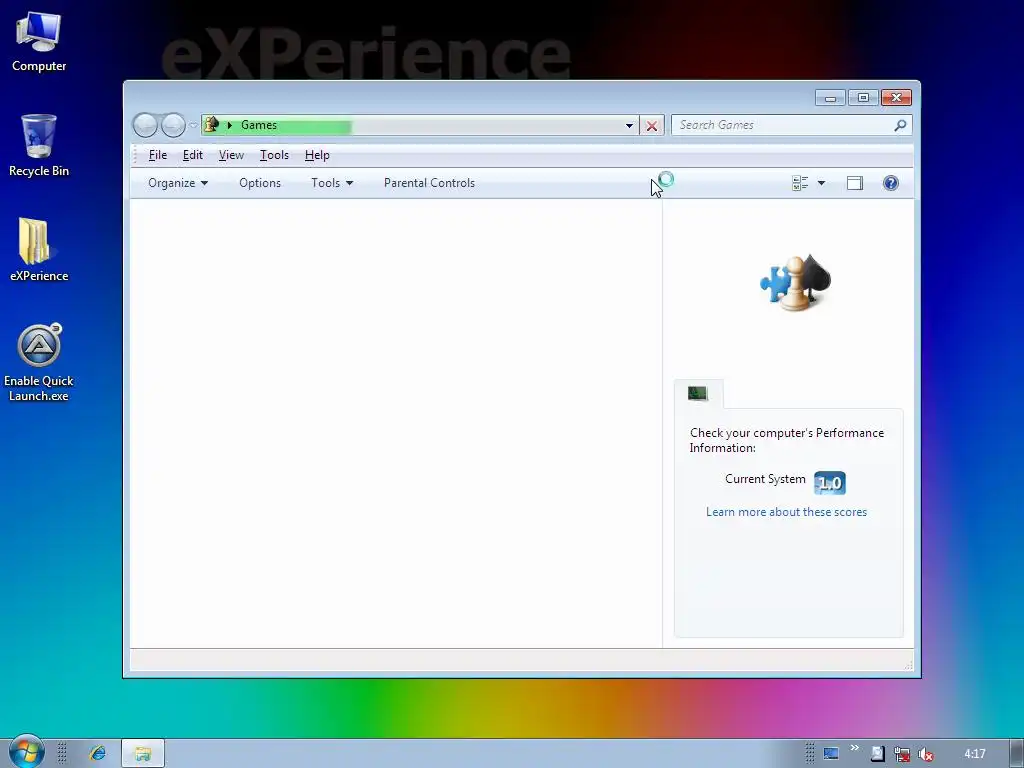Stop loading with the red X button
The width and height of the screenshot is (1024, 768).
(x=652, y=125)
